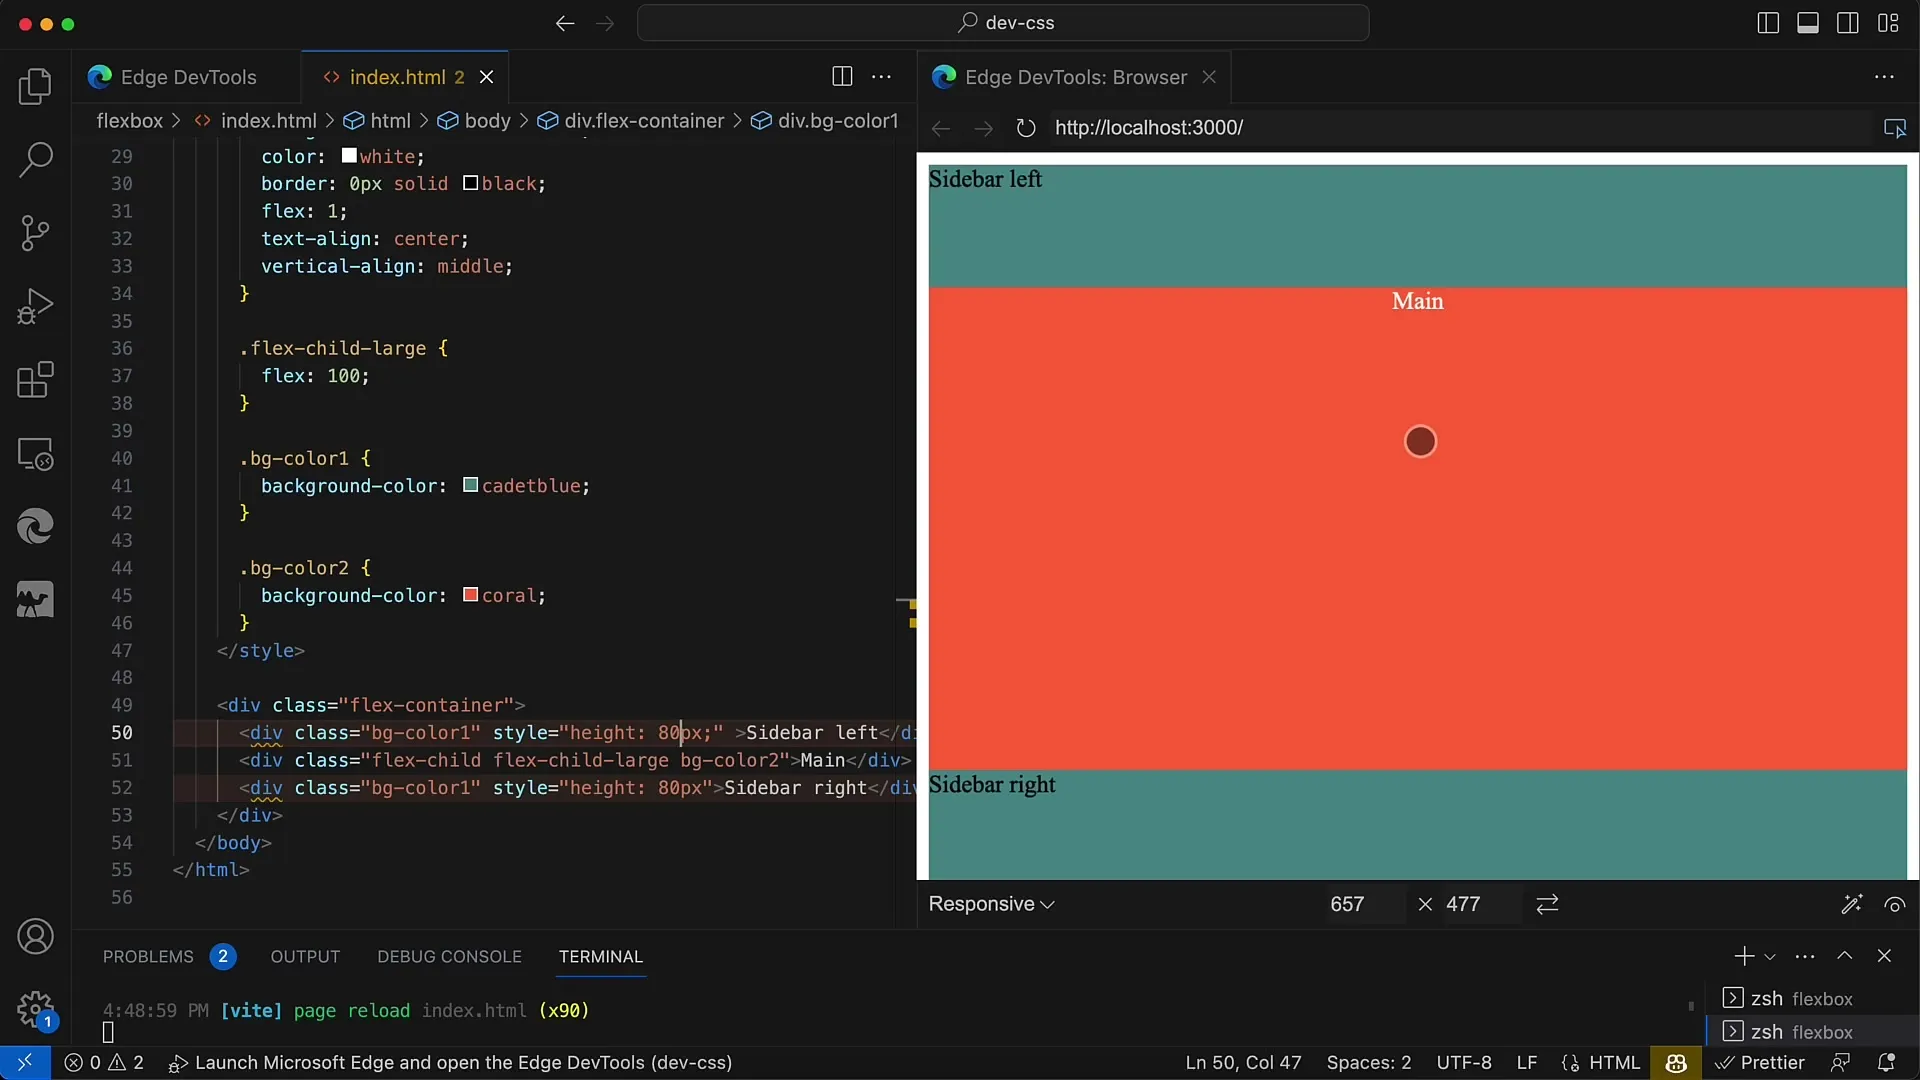The height and width of the screenshot is (1080, 1920).
Task: Click the magic wand emulation icon
Action: tap(1851, 904)
